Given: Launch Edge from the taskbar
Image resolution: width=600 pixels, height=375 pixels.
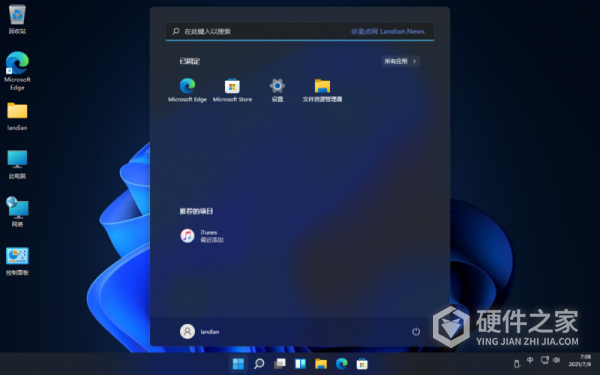Looking at the screenshot, I should coord(342,364).
